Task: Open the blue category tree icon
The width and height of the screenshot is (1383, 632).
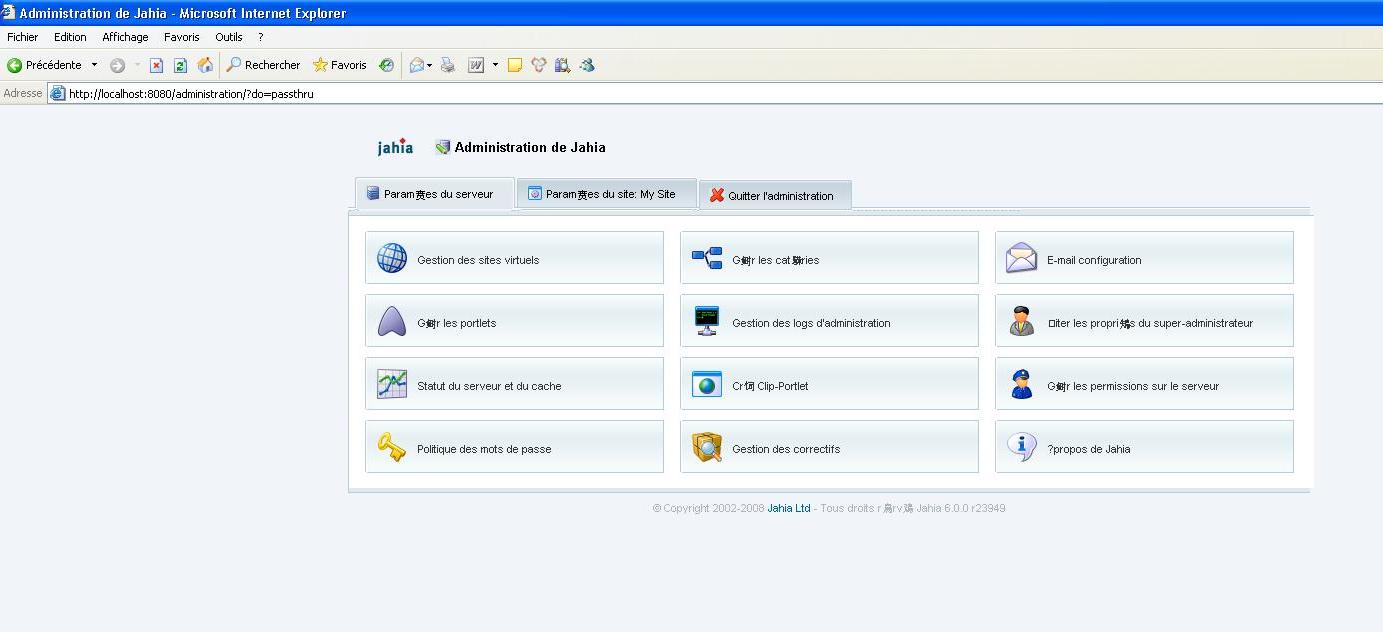Action: (706, 258)
